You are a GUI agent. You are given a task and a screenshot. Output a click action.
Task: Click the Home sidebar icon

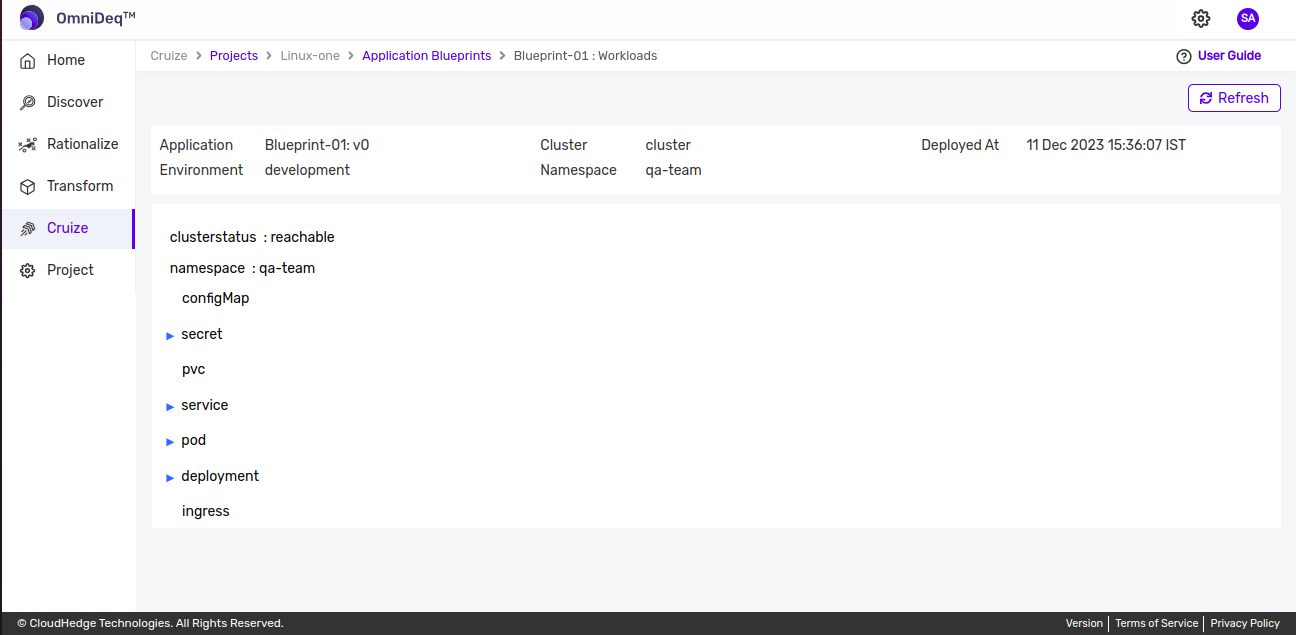28,60
